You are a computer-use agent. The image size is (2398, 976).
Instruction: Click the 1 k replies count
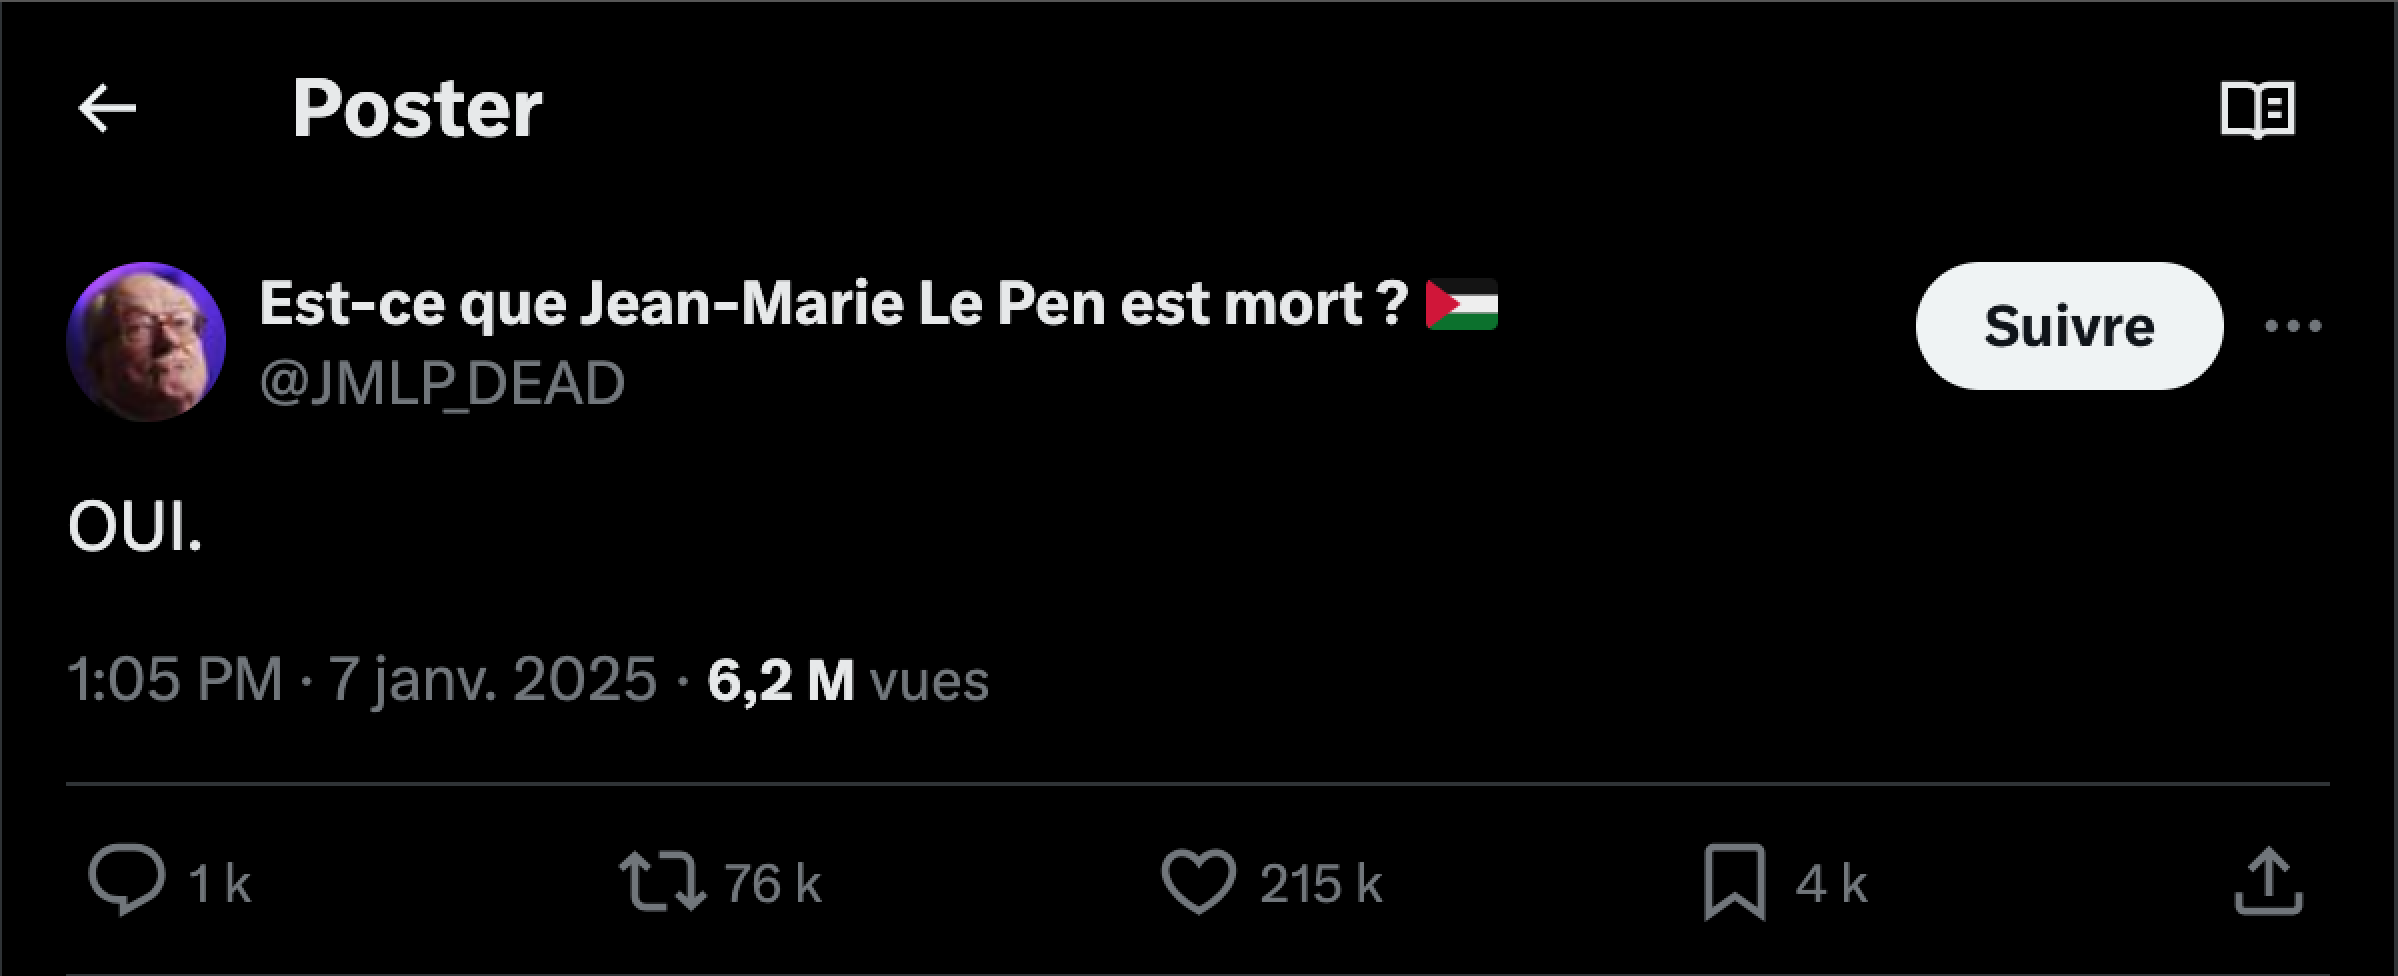coord(219,884)
